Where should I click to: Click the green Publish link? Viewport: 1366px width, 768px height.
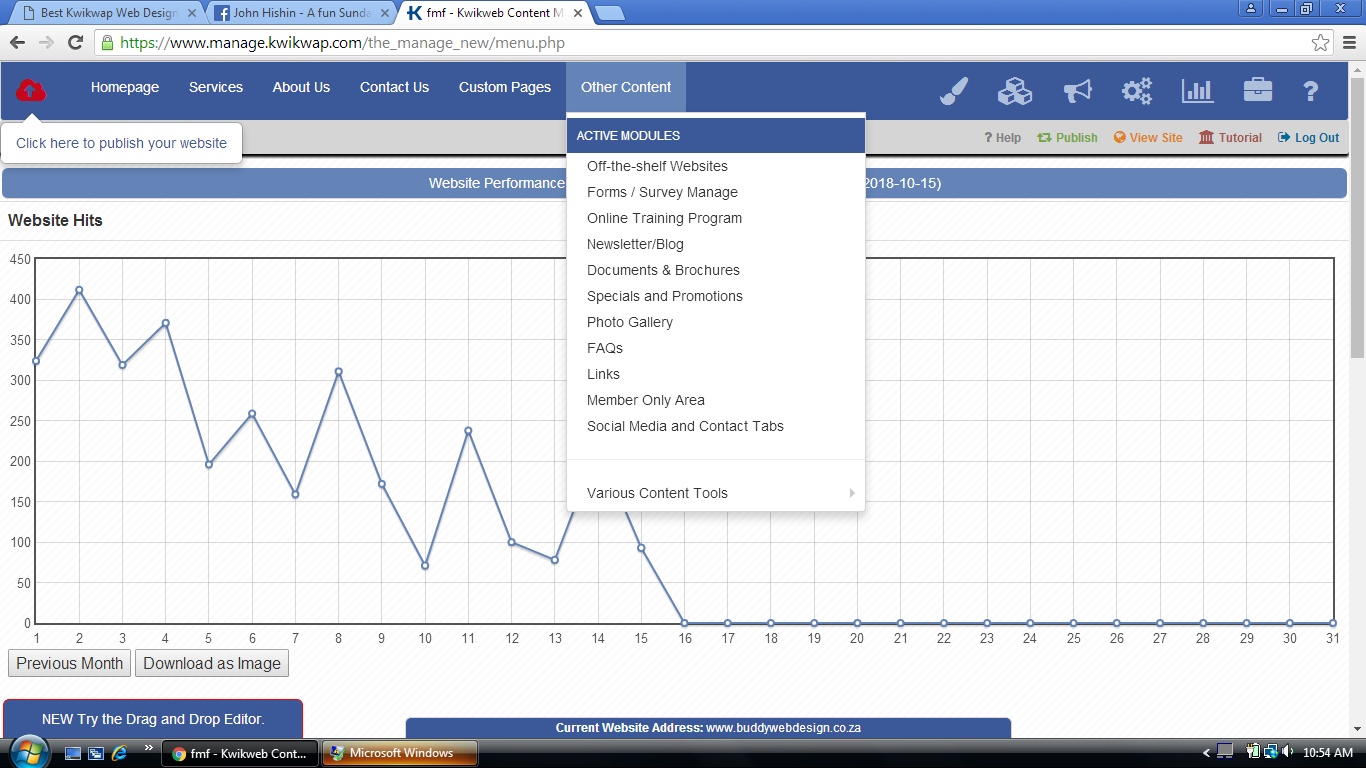pos(1067,138)
